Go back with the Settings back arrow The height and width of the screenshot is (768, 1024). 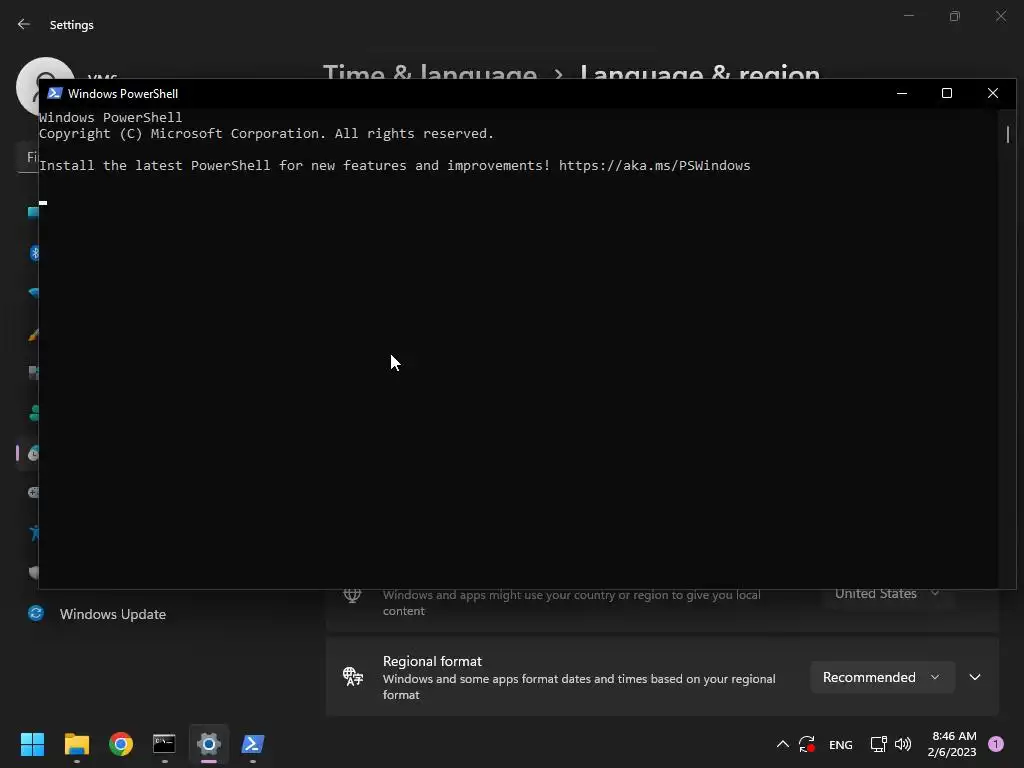24,24
